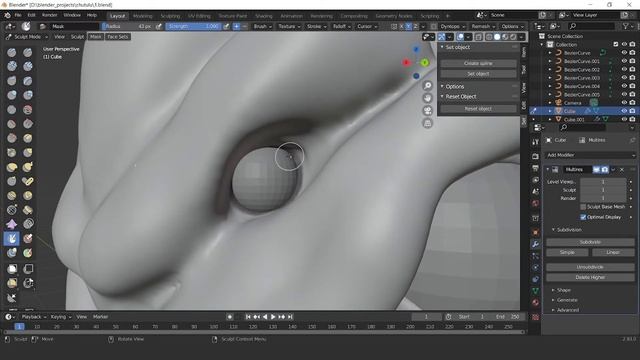Click the pan view hand icon
Viewport: 640px width, 360px height.
(427, 98)
